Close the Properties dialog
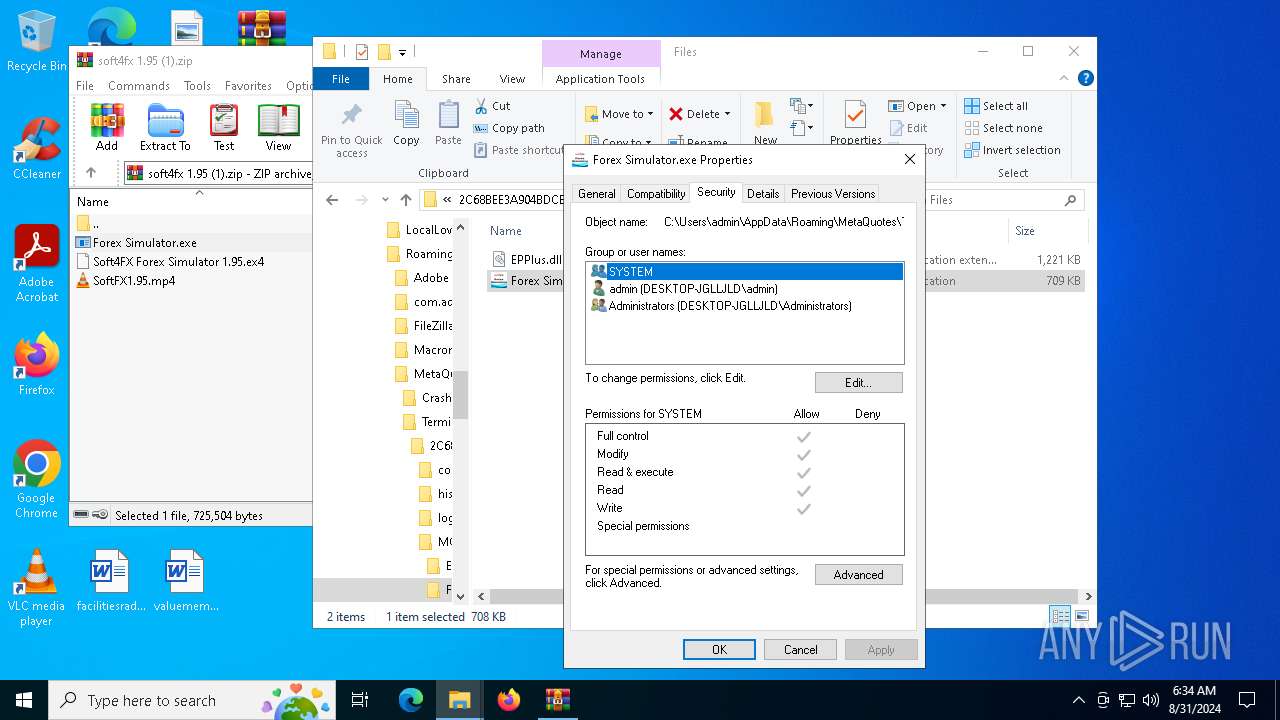Image resolution: width=1280 pixels, height=720 pixels. pos(909,160)
